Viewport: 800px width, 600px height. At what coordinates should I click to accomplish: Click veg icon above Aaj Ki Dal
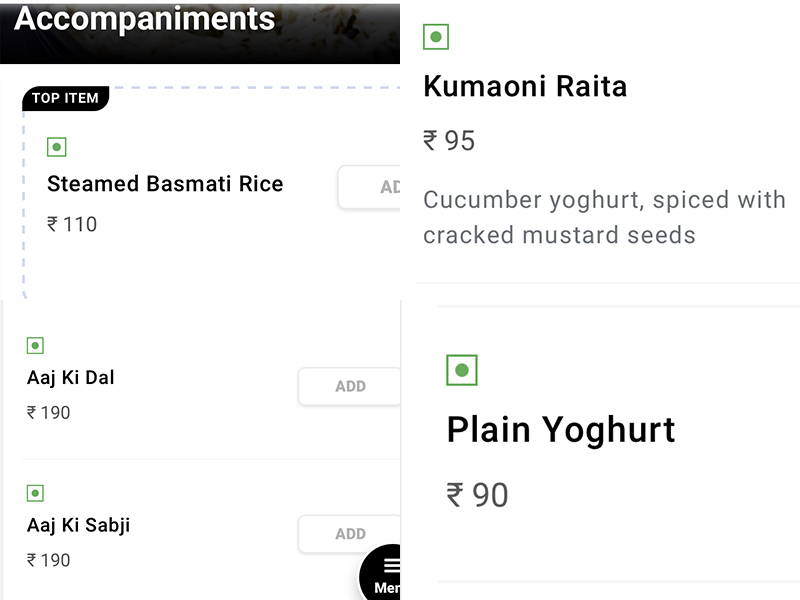coord(35,346)
